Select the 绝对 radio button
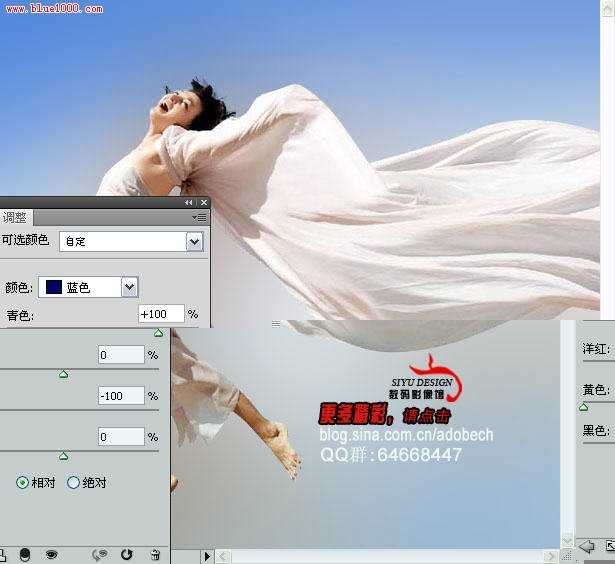Screen dimensions: 615x564 click(73, 482)
